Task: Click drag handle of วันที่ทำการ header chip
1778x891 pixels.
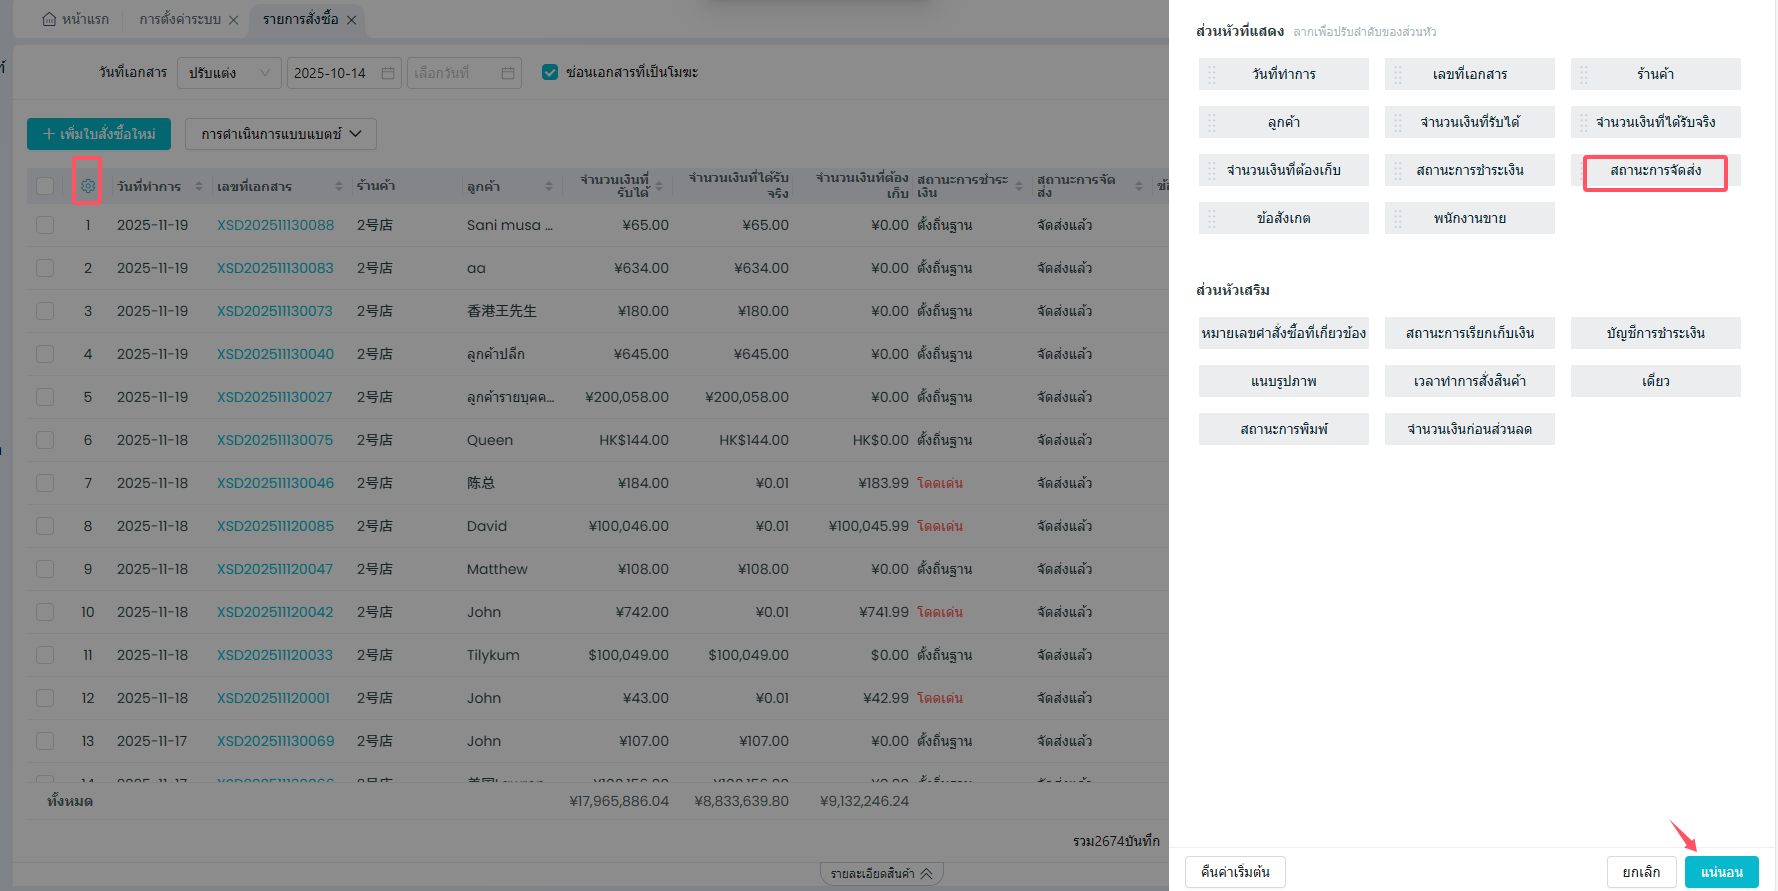Action: tap(1212, 74)
